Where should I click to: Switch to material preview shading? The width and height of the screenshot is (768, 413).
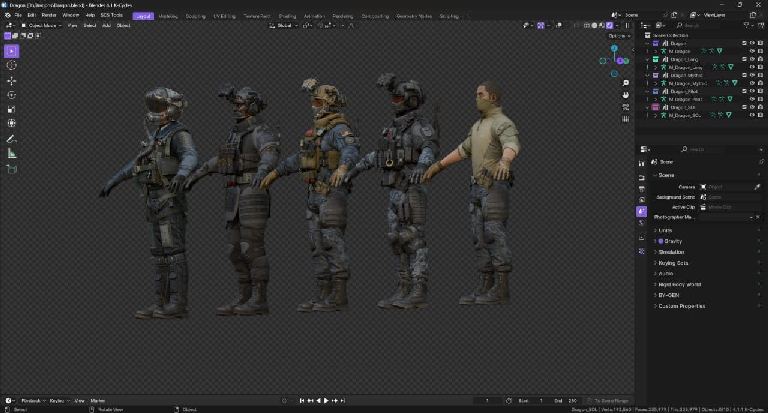601,25
